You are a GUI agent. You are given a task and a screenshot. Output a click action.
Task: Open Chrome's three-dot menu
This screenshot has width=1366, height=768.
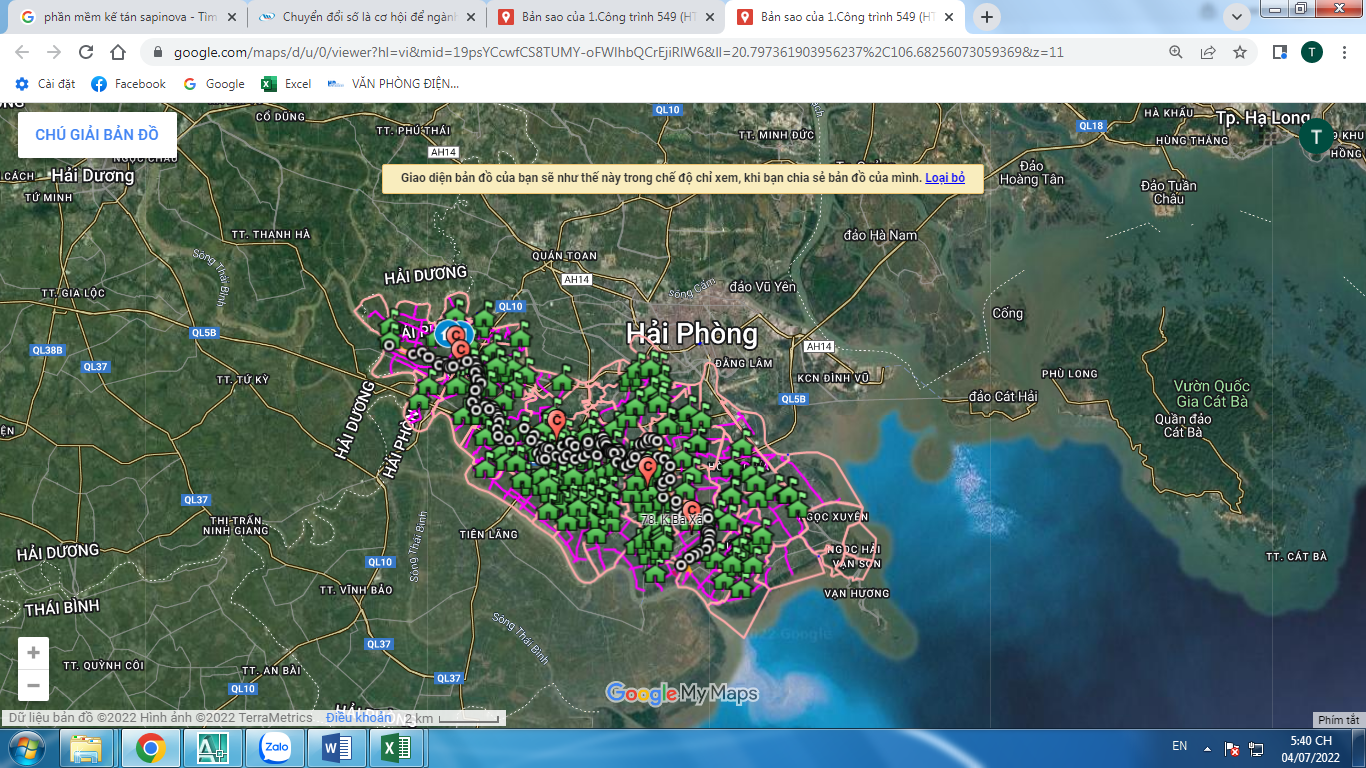1345,52
